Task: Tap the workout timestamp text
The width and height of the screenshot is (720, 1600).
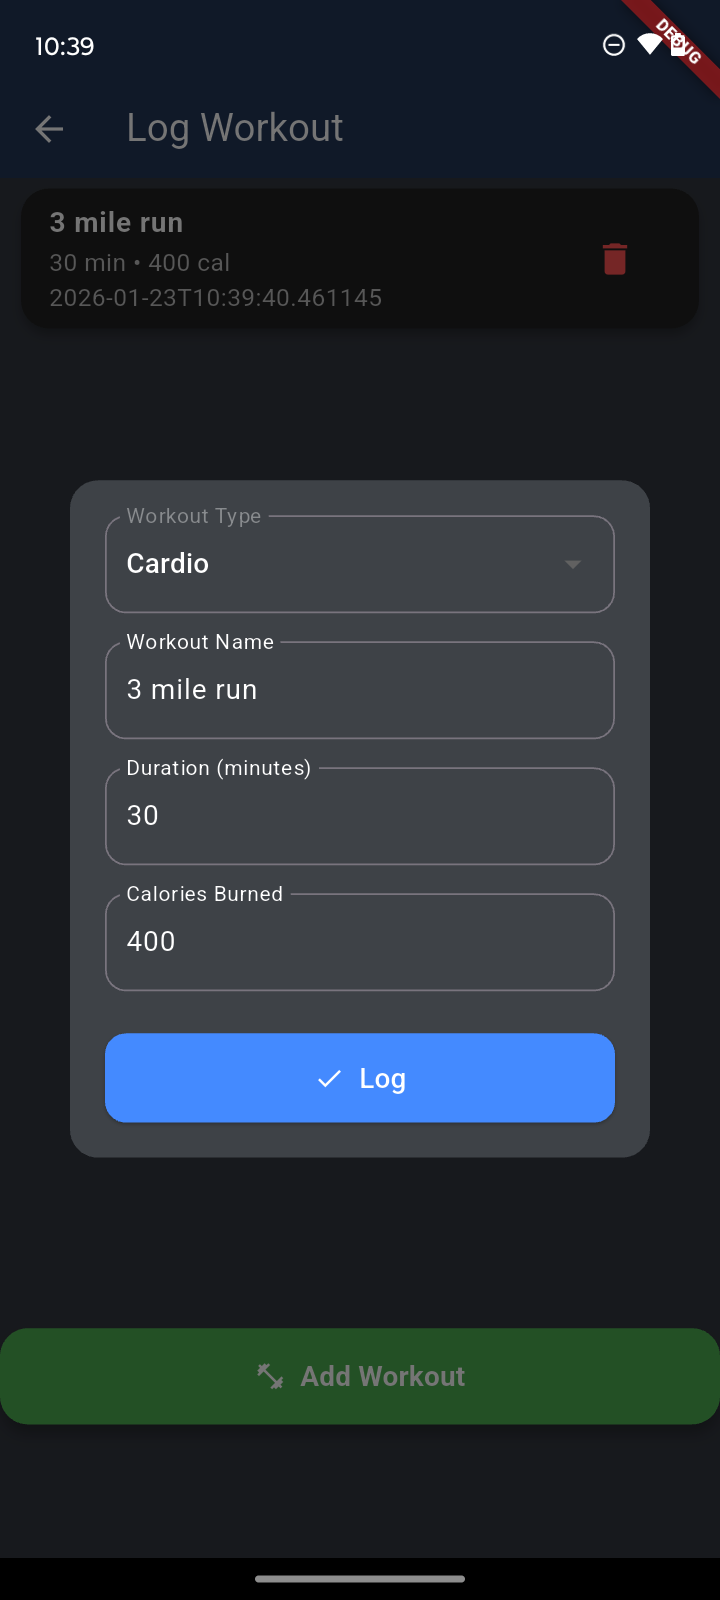Action: (215, 297)
